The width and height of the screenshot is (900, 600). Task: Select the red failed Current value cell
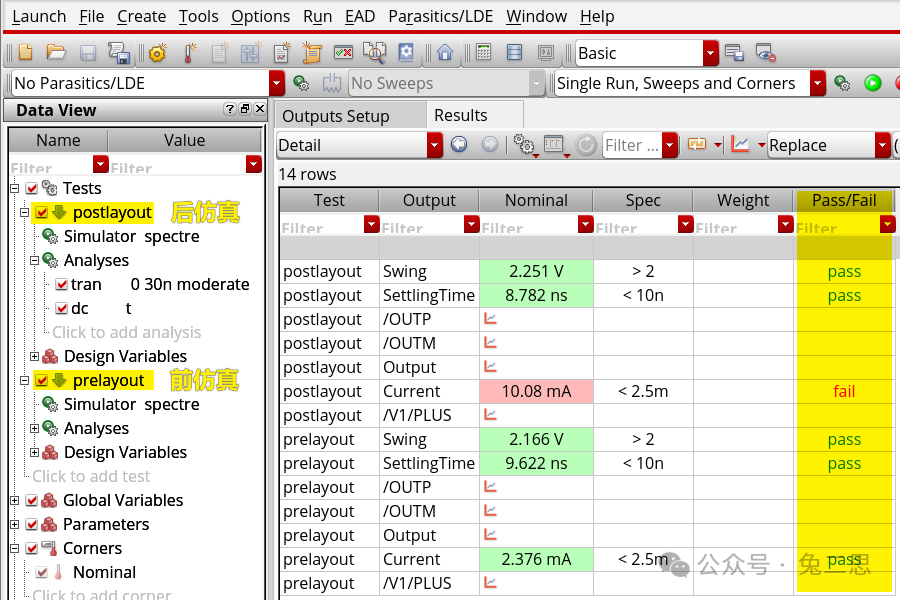click(x=536, y=391)
